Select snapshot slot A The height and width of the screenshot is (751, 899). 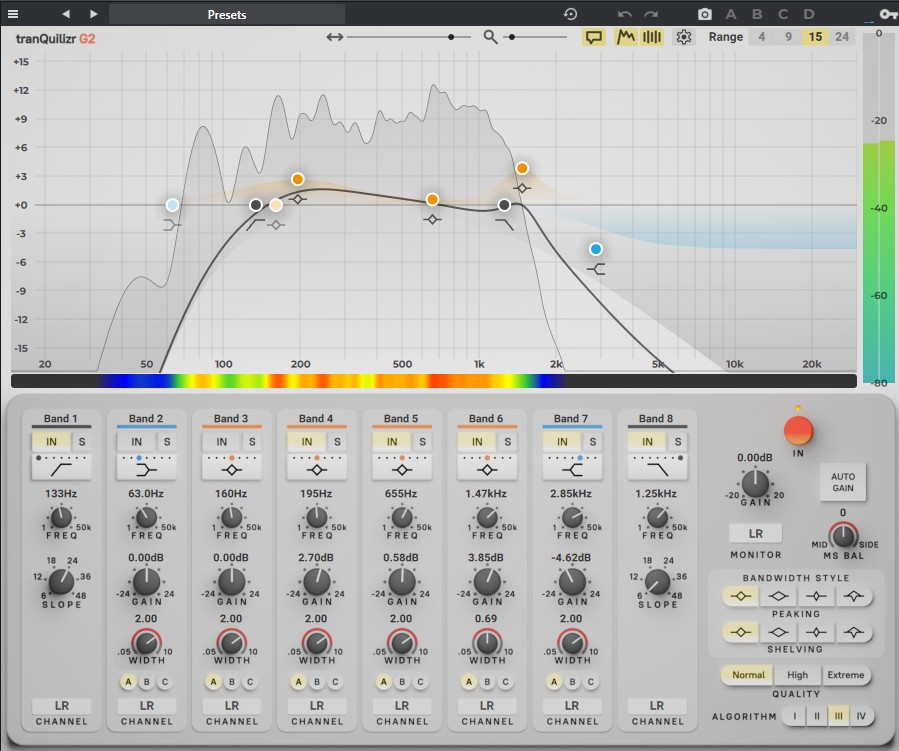coord(731,14)
